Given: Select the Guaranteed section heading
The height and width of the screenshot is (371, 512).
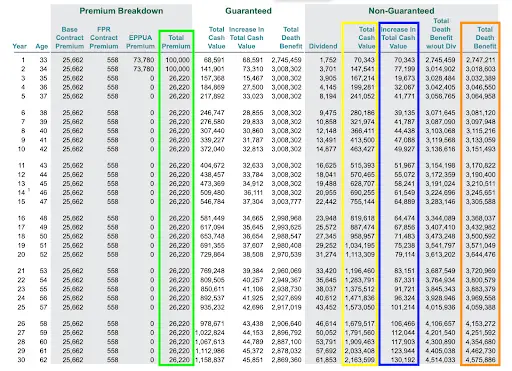Looking at the screenshot, I should pyautogui.click(x=248, y=11).
